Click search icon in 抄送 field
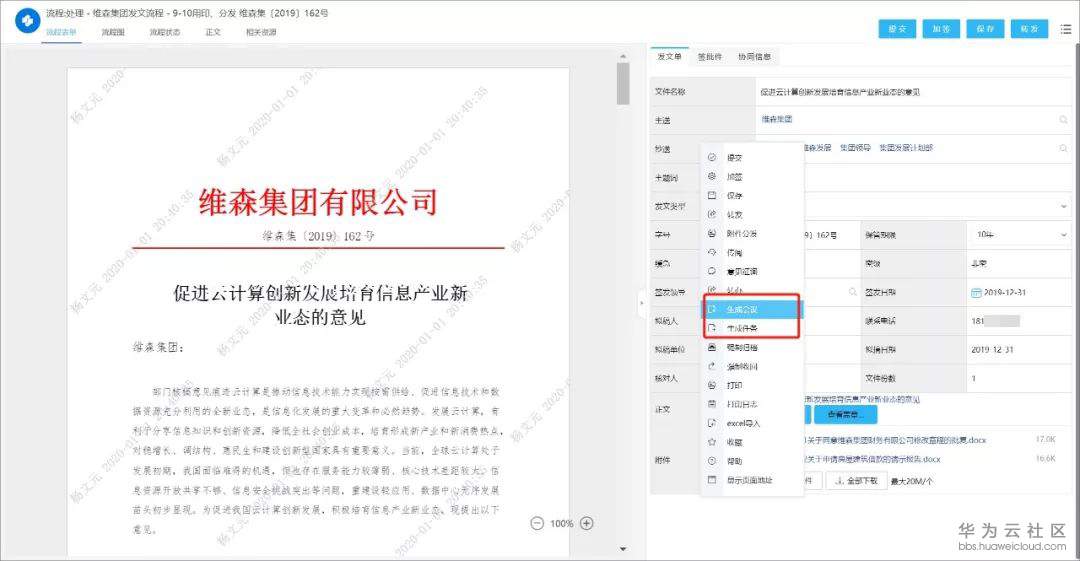Viewport: 1080px width, 561px height. [x=1064, y=148]
